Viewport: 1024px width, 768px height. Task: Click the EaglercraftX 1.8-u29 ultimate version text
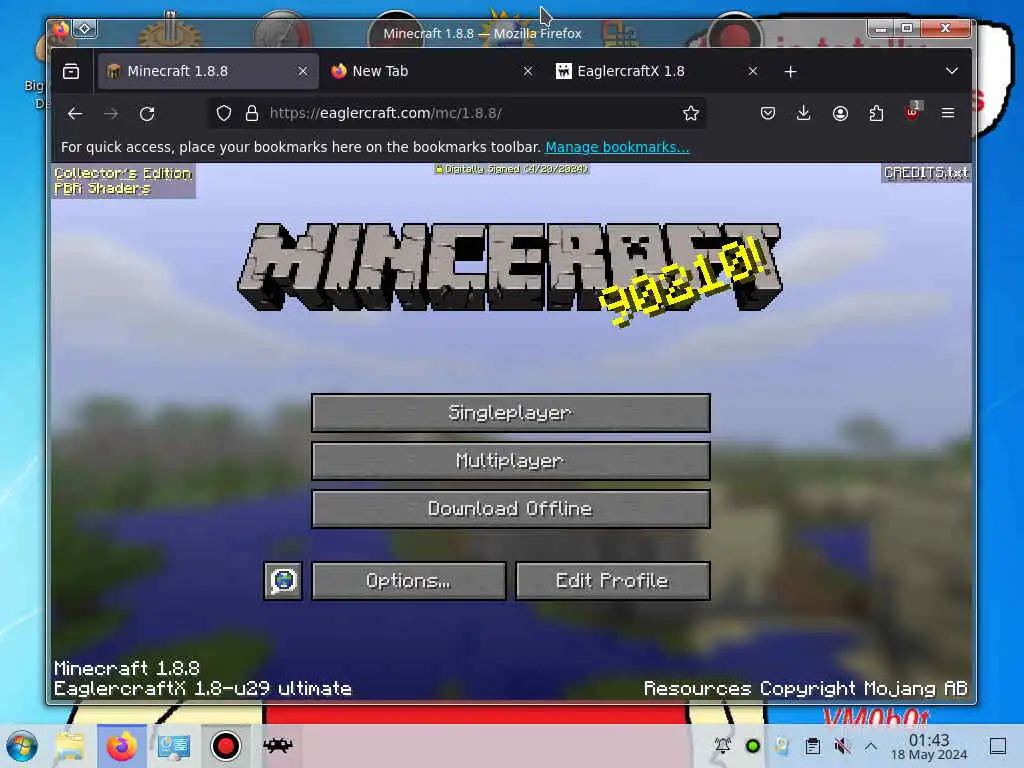pos(202,688)
